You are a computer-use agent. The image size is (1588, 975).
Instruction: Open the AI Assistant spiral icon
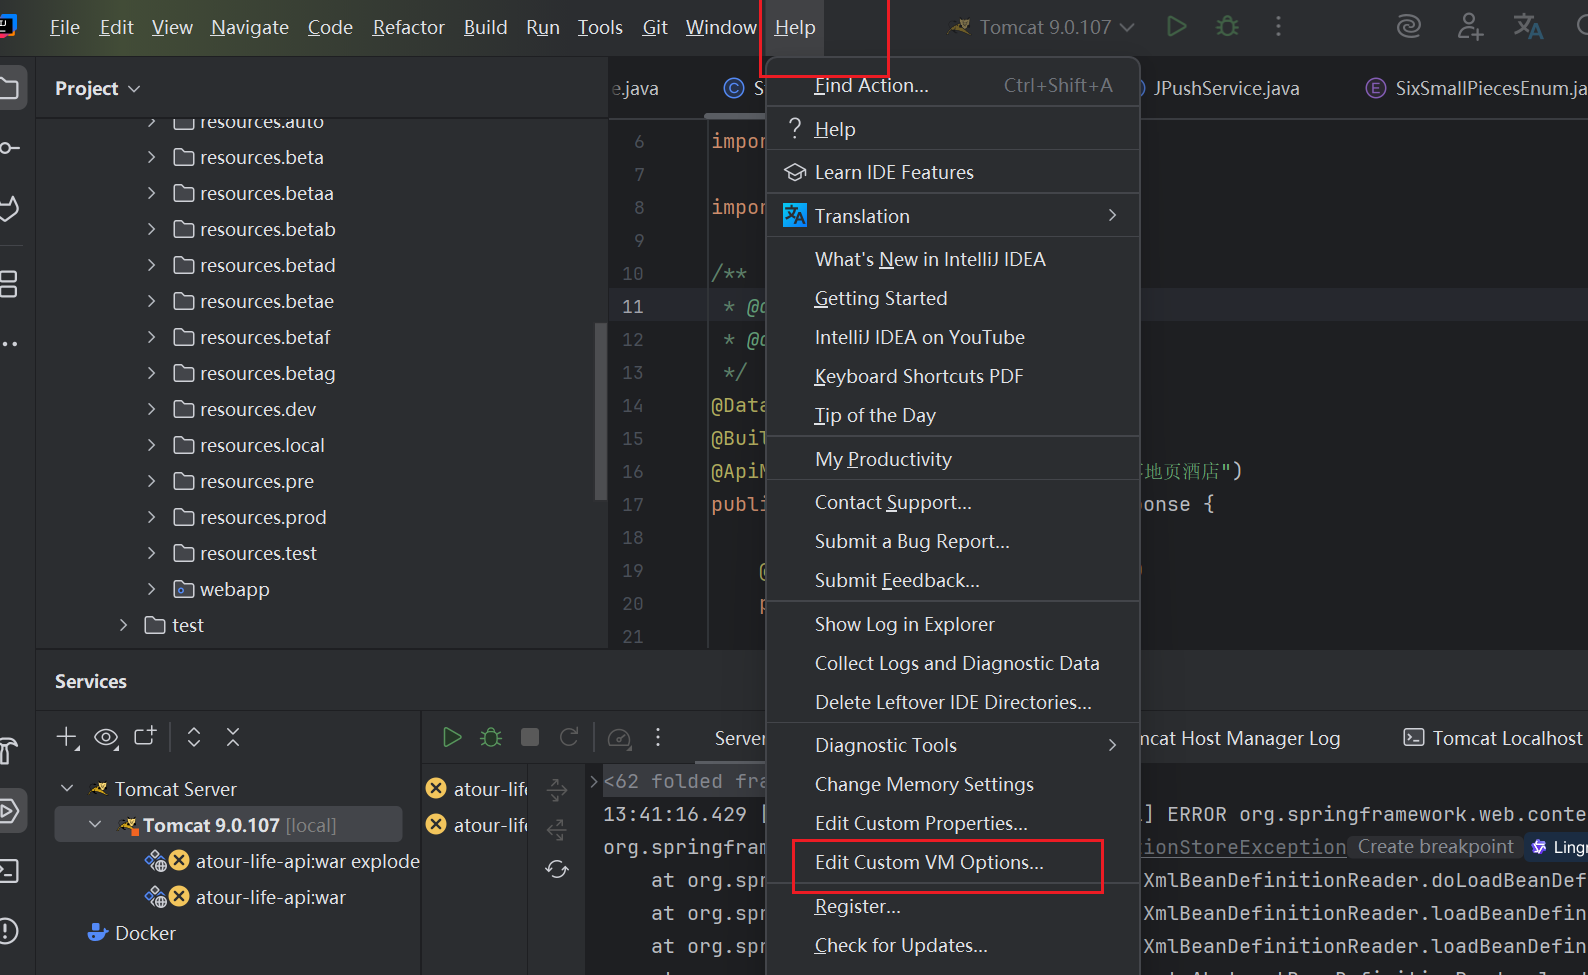1409,27
